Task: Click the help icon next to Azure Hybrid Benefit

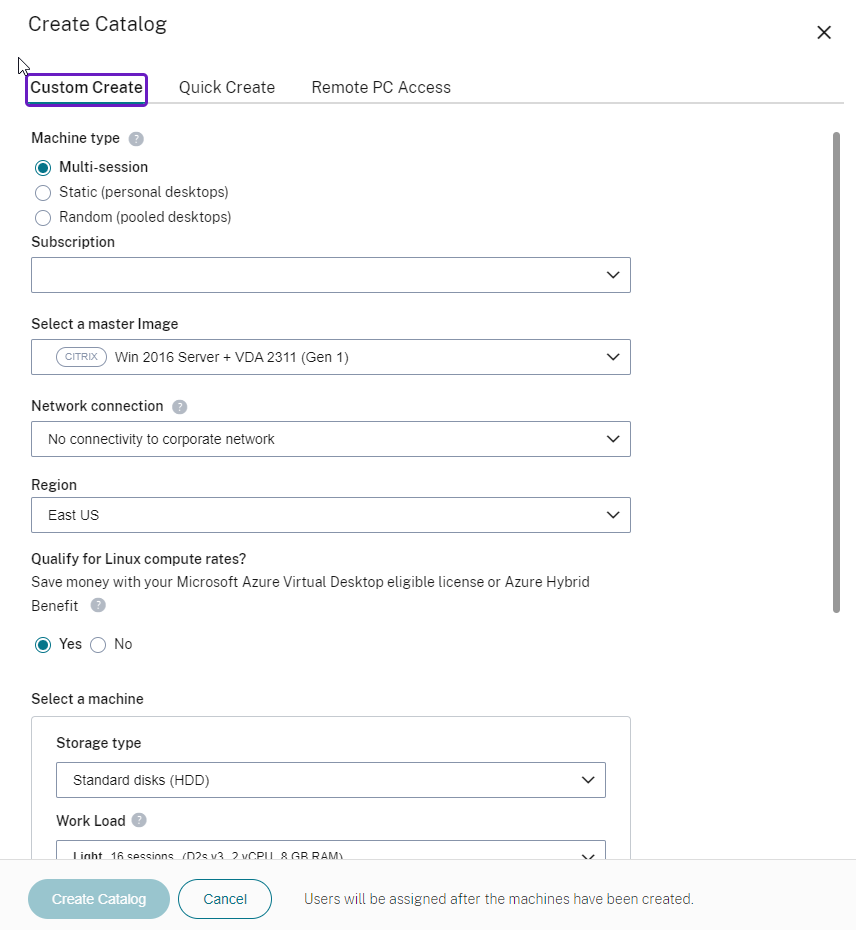Action: [98, 605]
